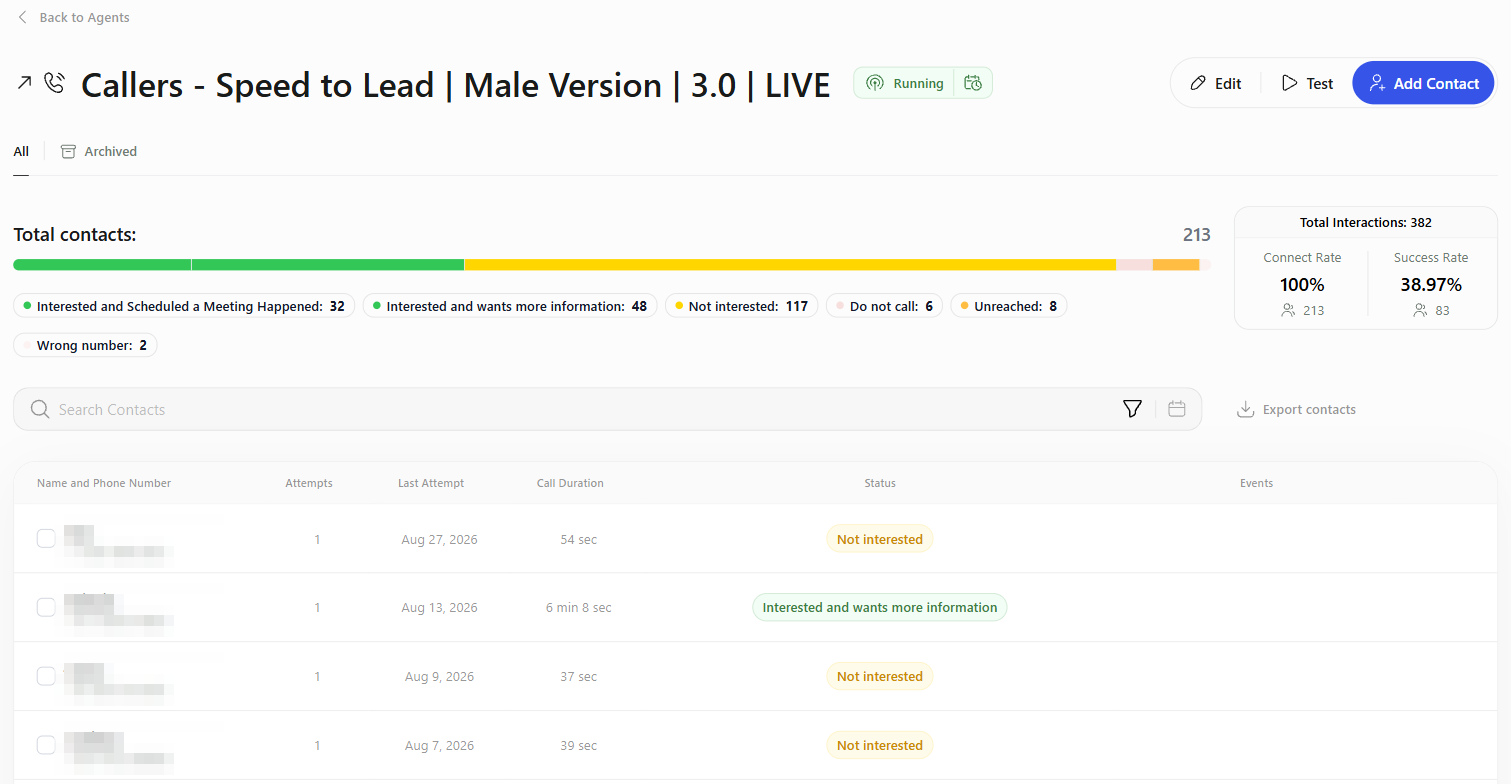This screenshot has height=784, width=1511.
Task: Click the orange Unreached segment of contacts bar
Action: click(x=1176, y=264)
